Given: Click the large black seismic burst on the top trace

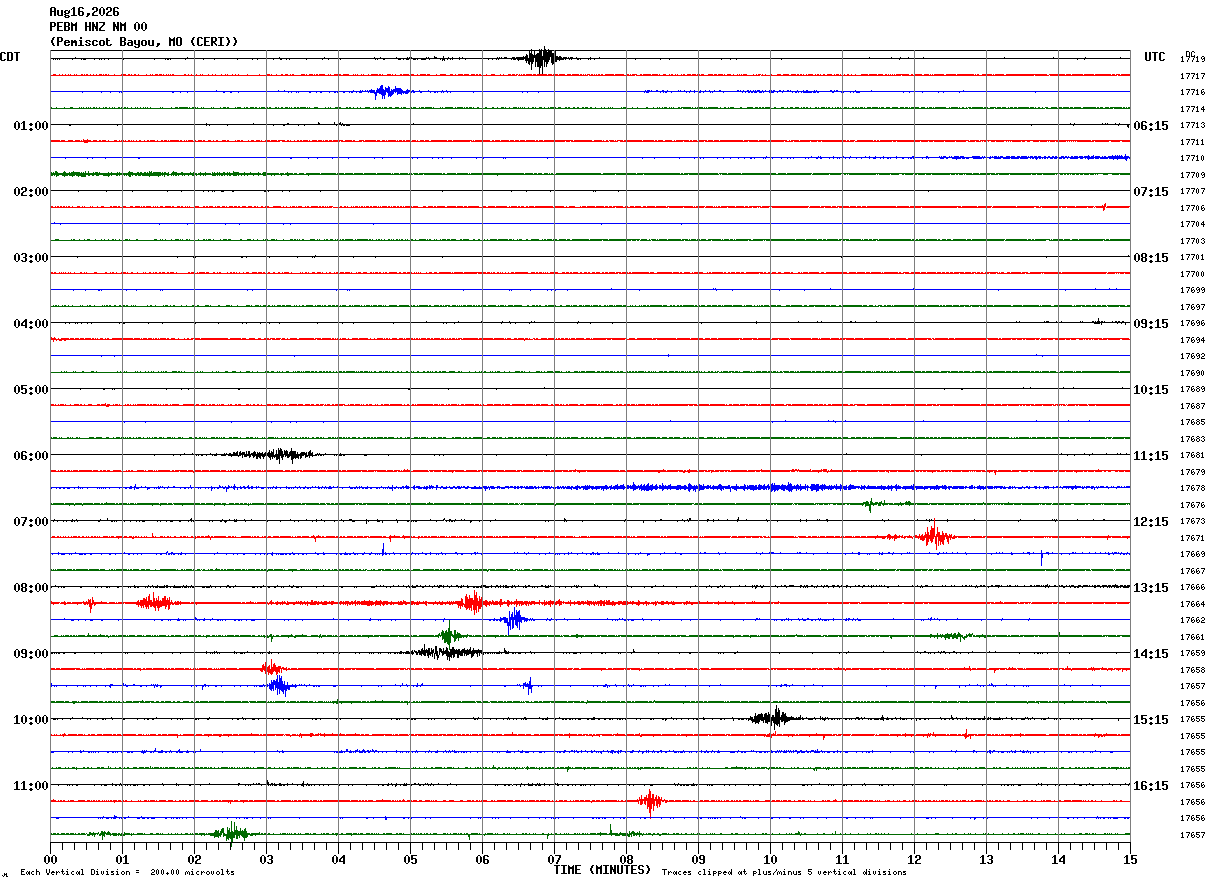Looking at the screenshot, I should pyautogui.click(x=541, y=59).
